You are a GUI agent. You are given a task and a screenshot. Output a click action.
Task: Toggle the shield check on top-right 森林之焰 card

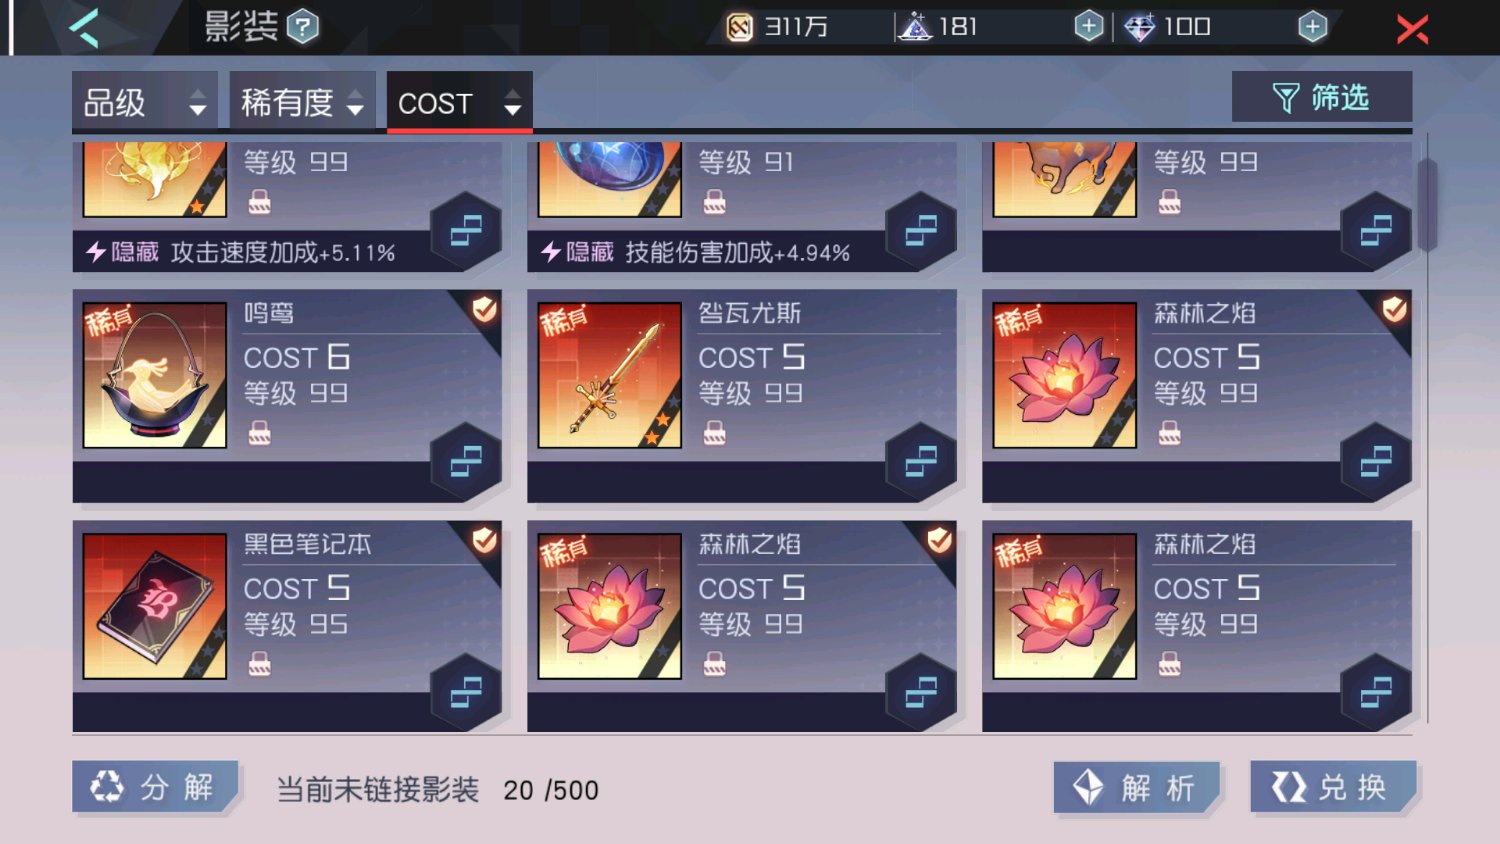1395,310
